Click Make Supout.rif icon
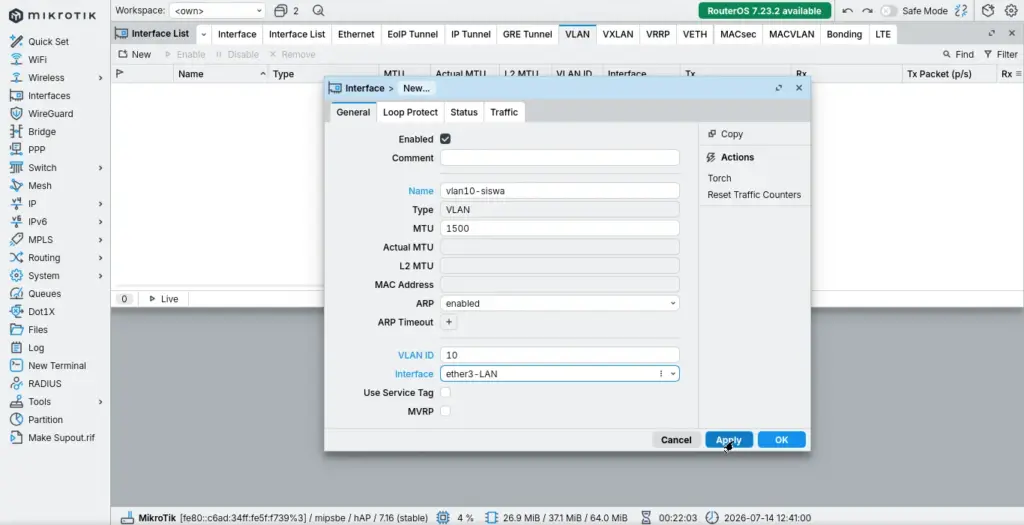This screenshot has height=525, width=1024. [x=16, y=438]
